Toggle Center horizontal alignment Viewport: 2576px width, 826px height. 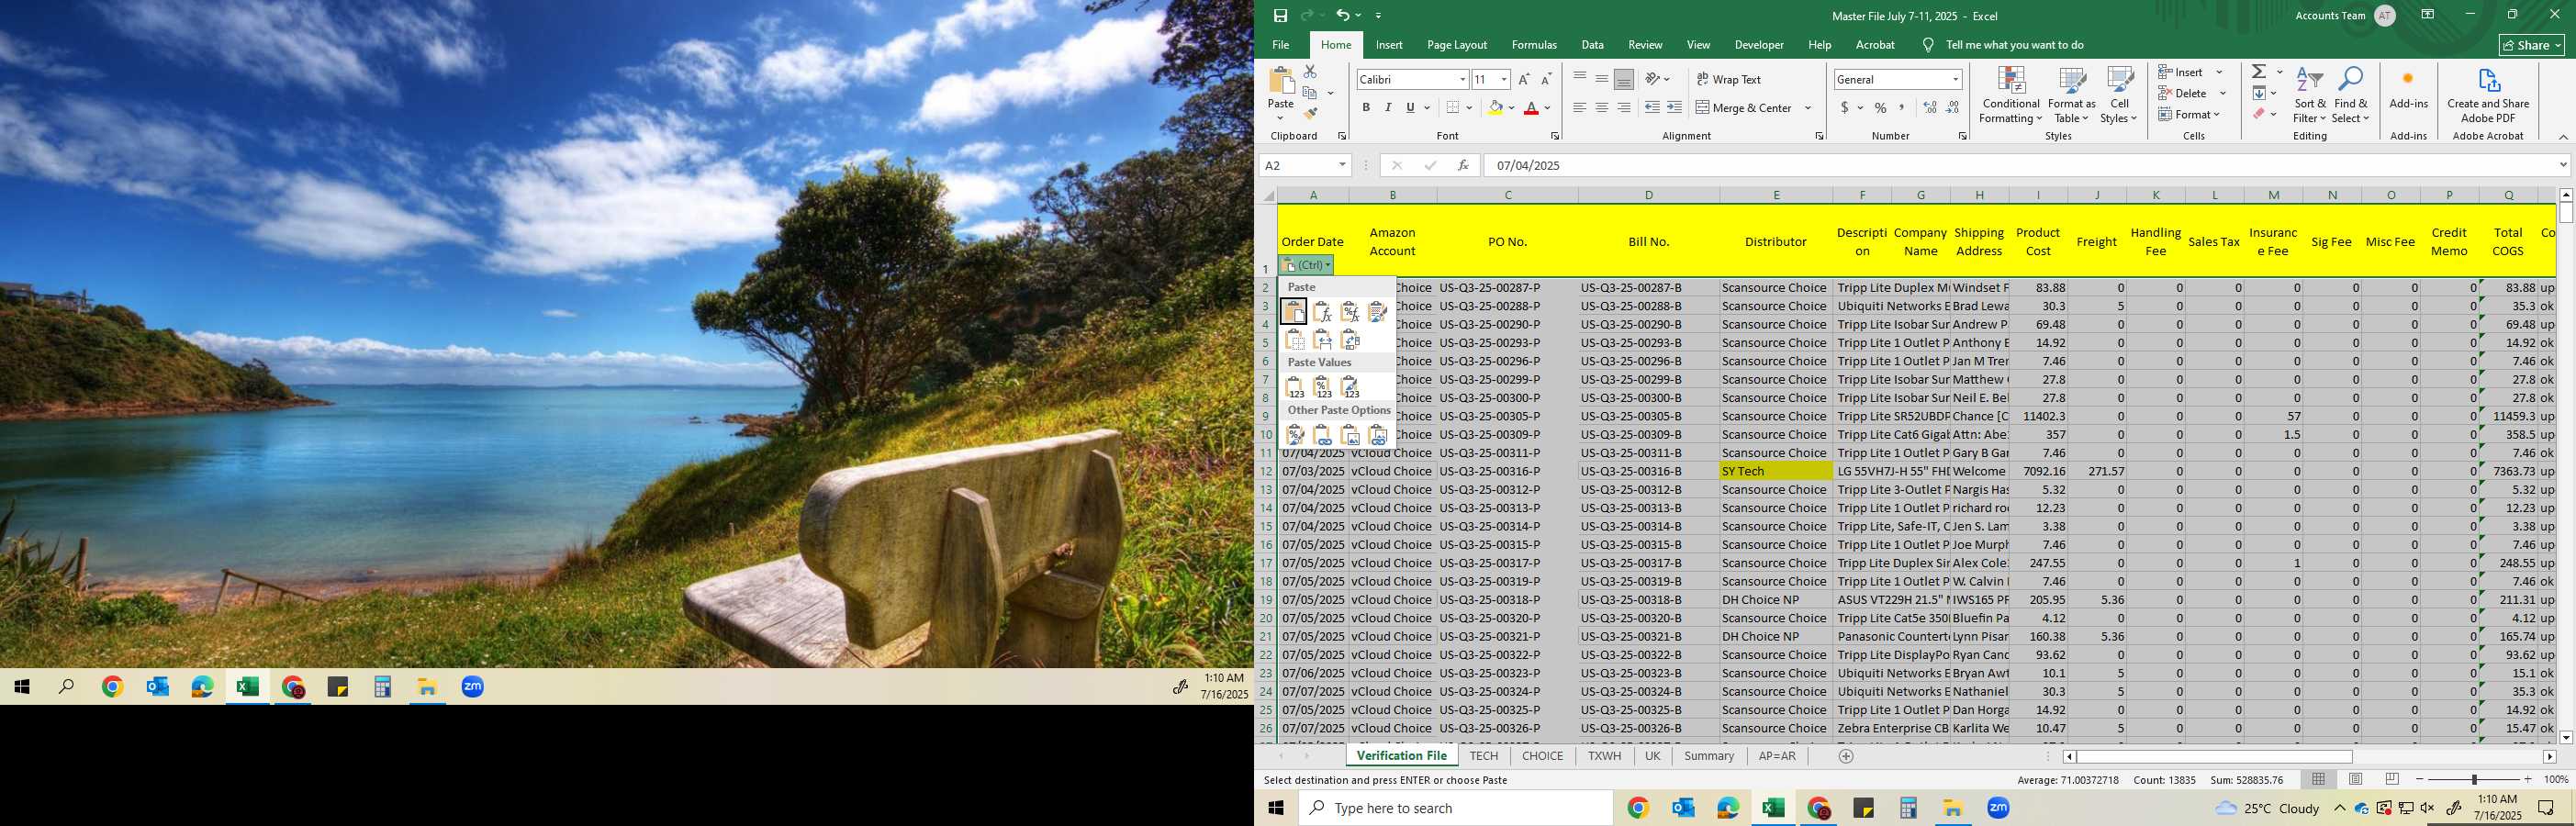click(1602, 107)
